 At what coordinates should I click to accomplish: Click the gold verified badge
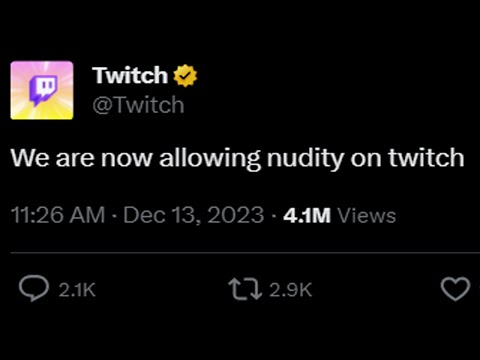pyautogui.click(x=185, y=76)
